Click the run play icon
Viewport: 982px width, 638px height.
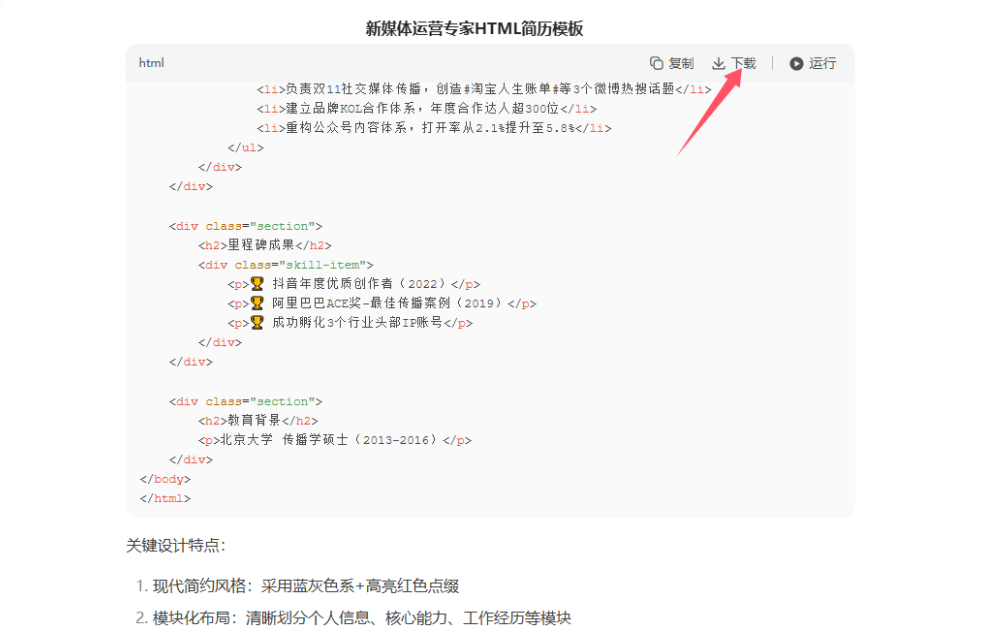[x=796, y=63]
